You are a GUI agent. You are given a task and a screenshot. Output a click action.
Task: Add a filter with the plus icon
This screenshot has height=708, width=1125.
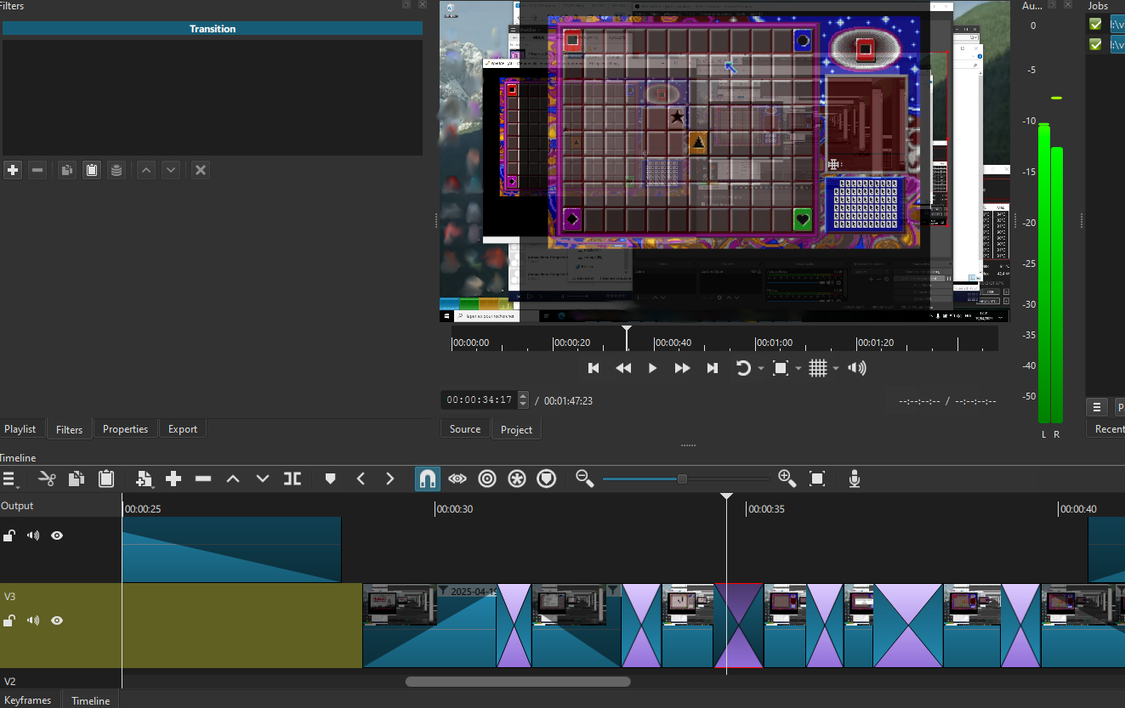tap(12, 170)
